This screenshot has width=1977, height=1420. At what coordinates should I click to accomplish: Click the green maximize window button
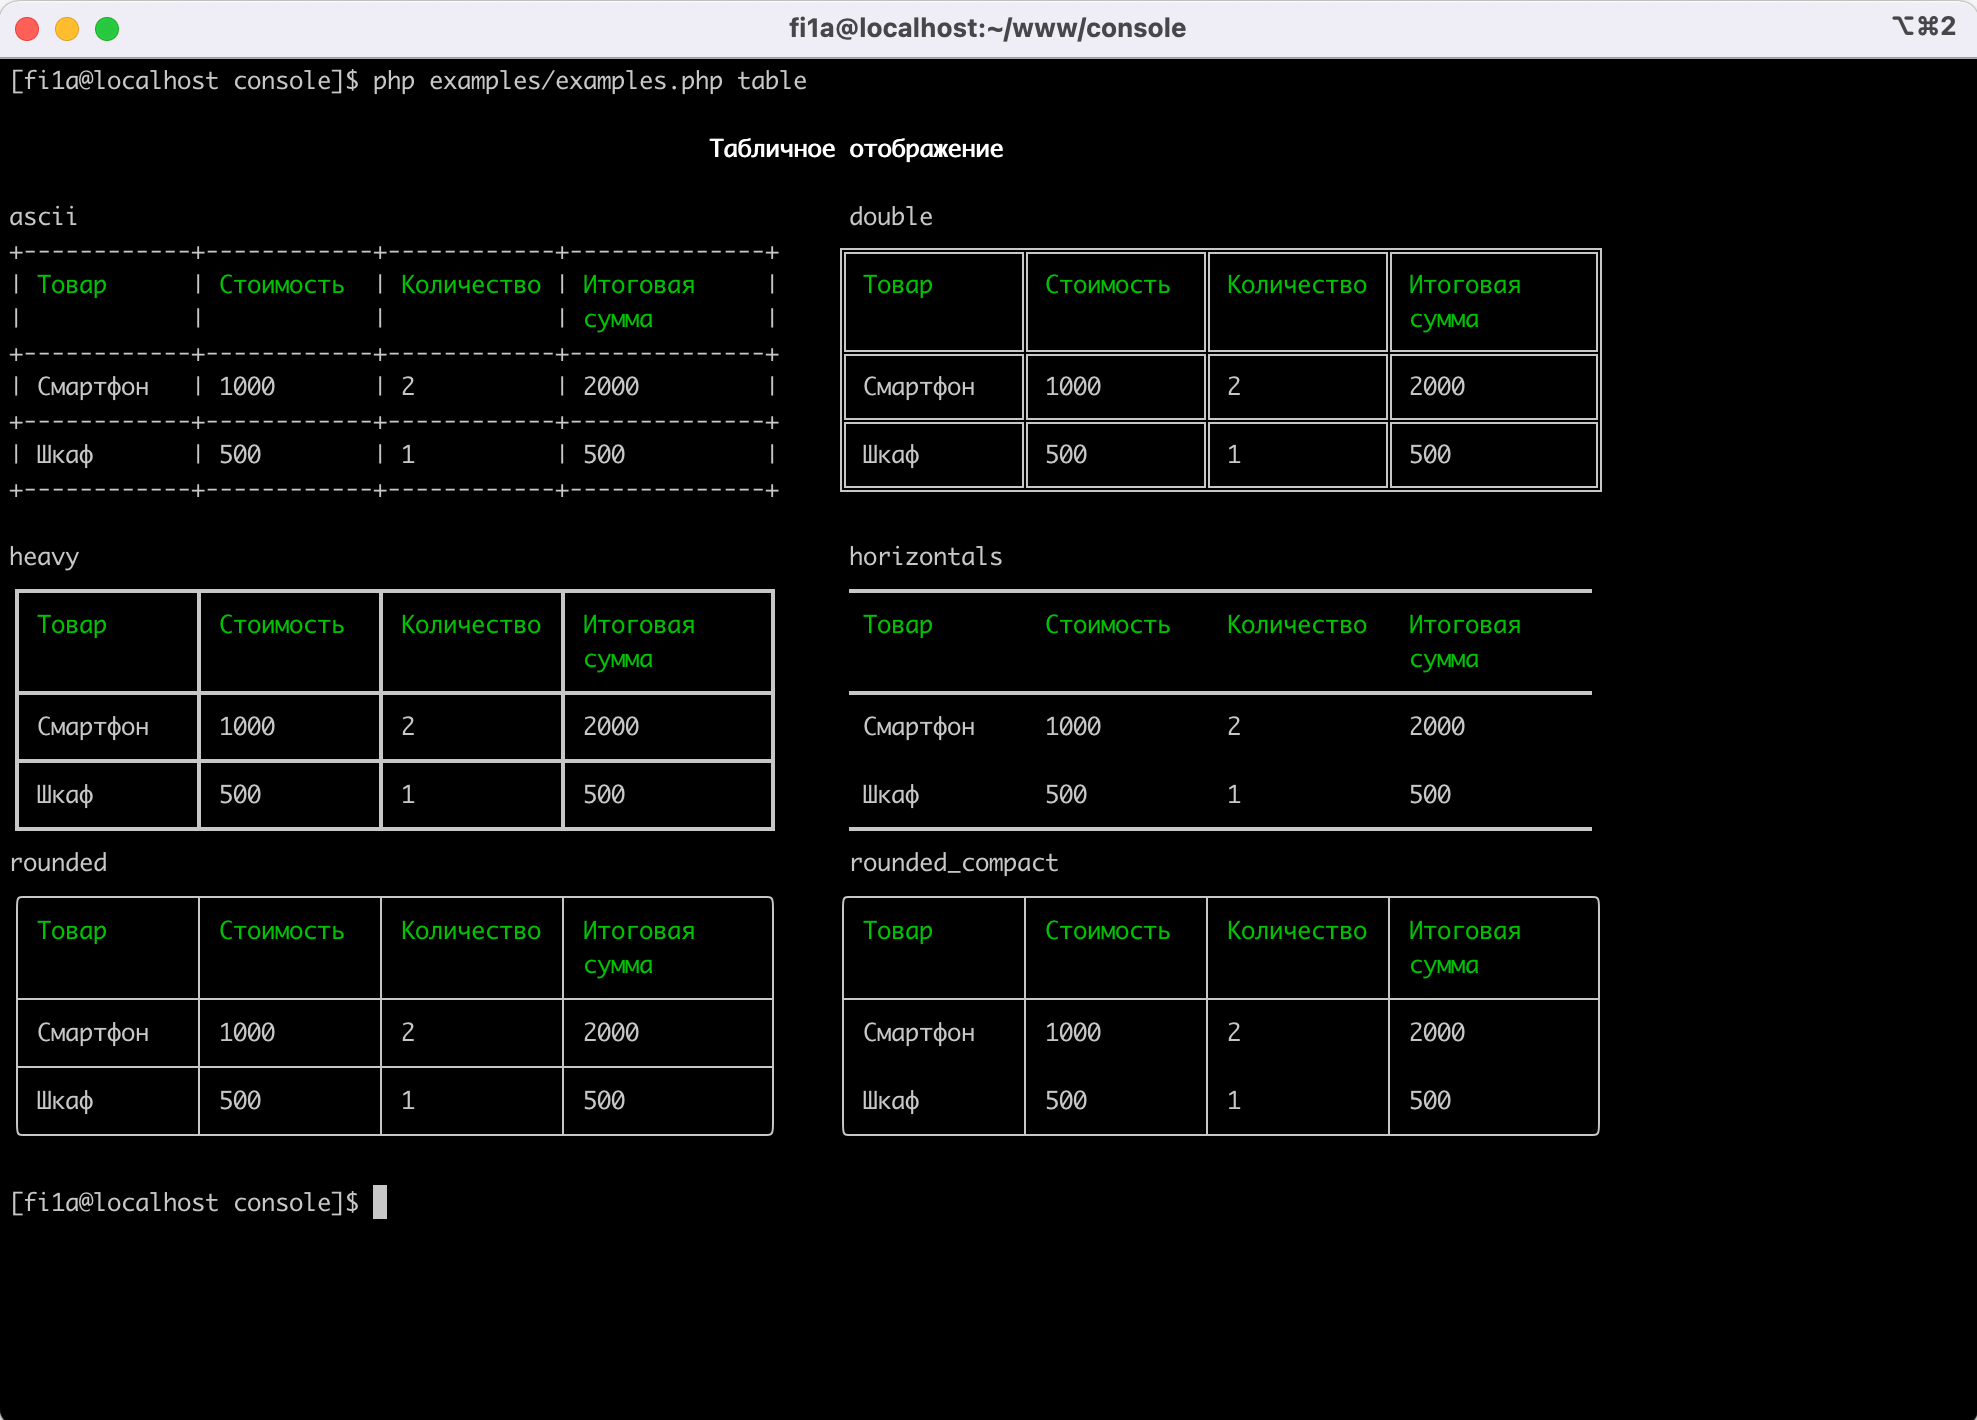[107, 29]
